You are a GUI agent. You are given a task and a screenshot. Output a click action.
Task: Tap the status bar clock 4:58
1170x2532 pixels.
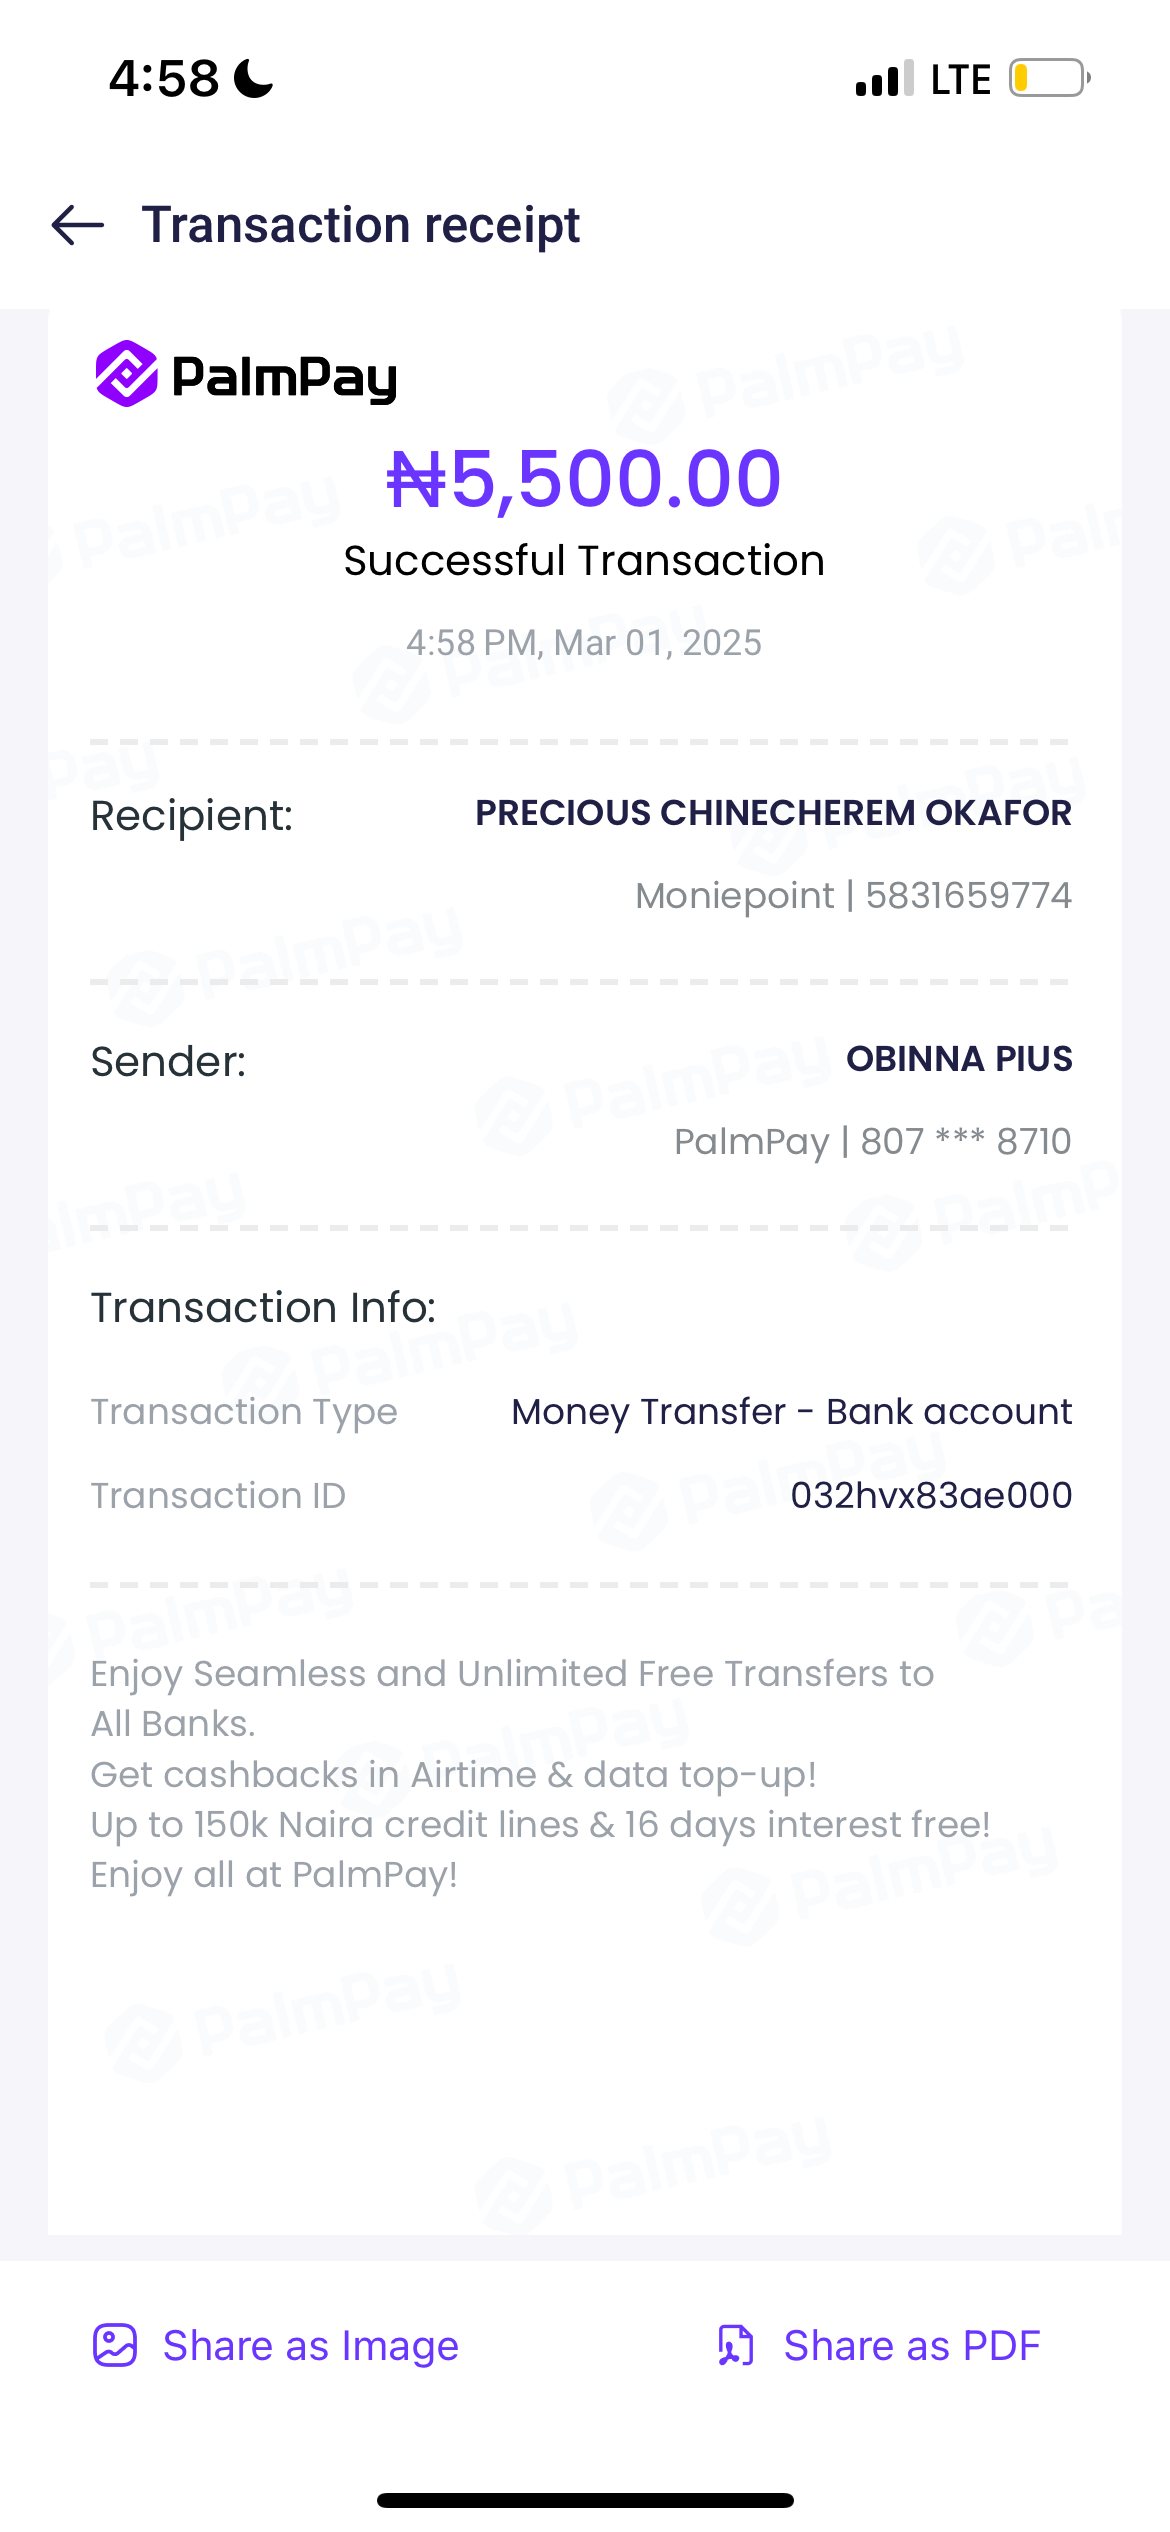point(164,78)
